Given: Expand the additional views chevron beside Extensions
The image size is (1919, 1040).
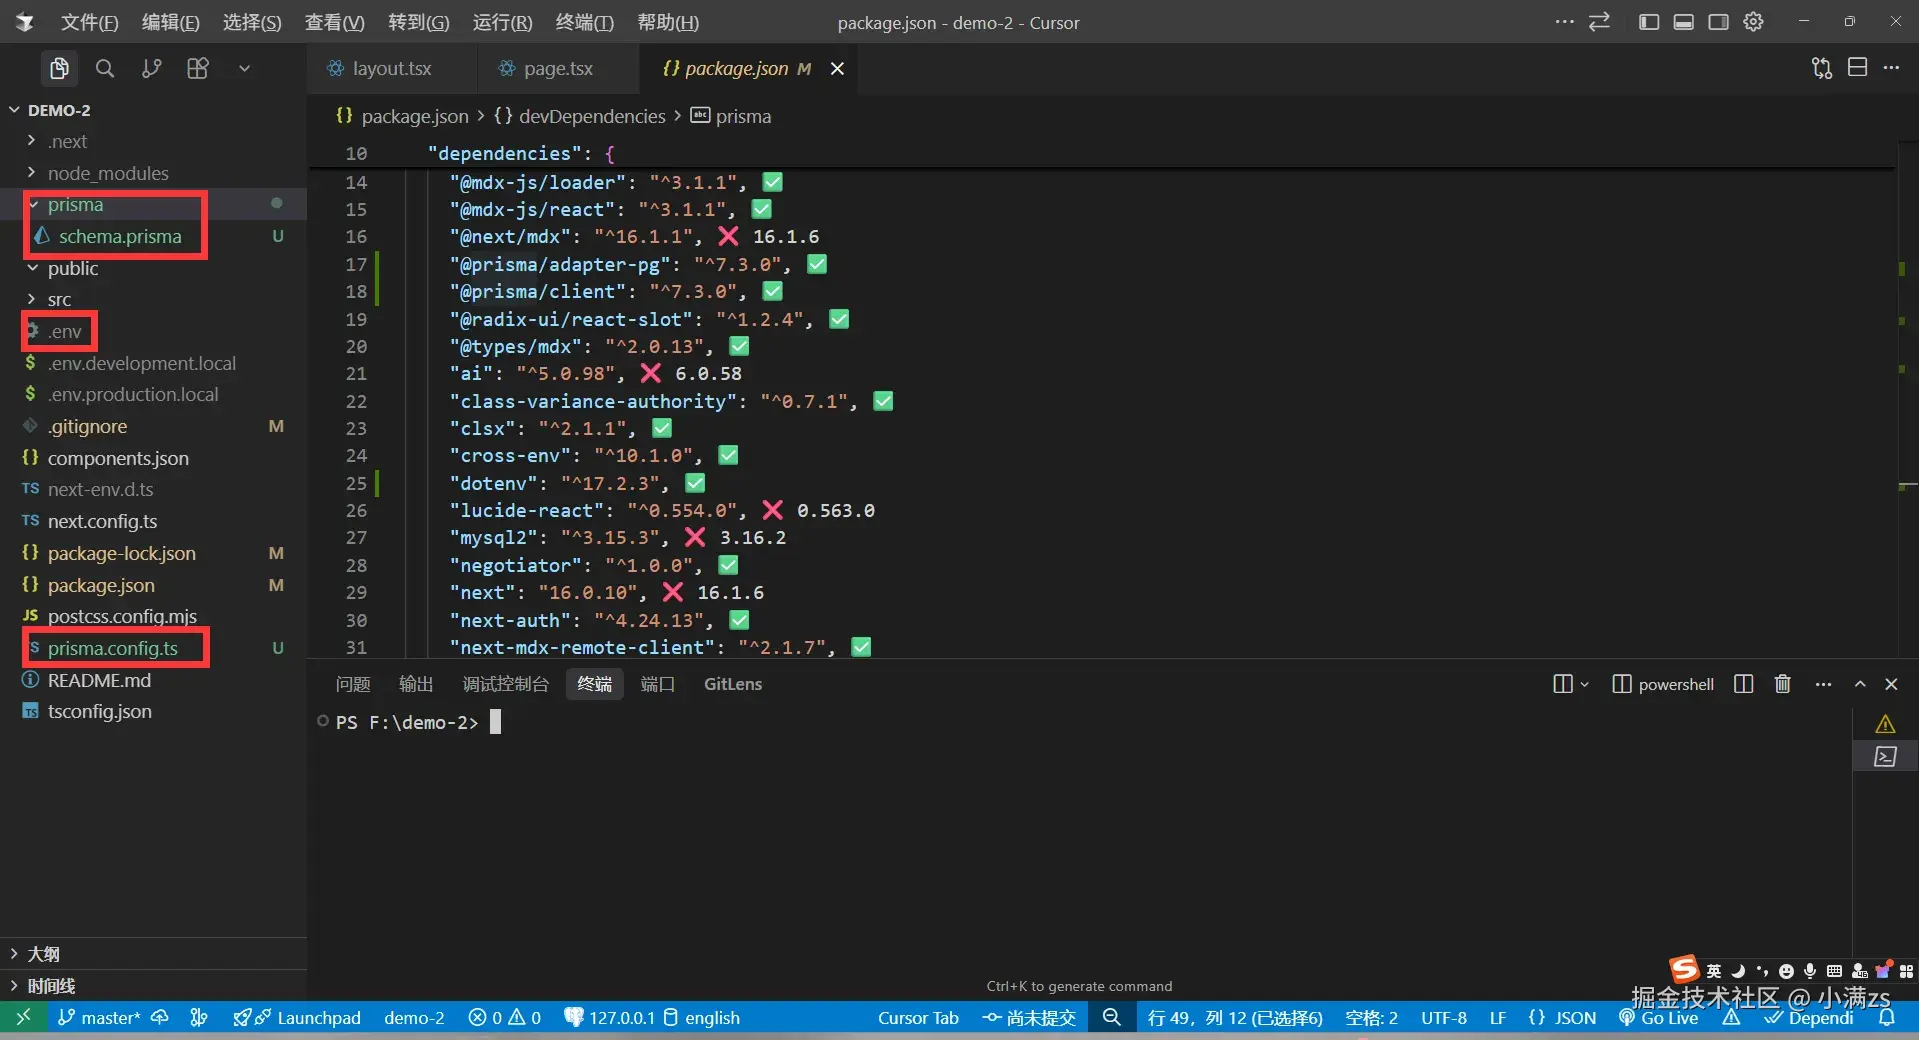Looking at the screenshot, I should [x=244, y=68].
